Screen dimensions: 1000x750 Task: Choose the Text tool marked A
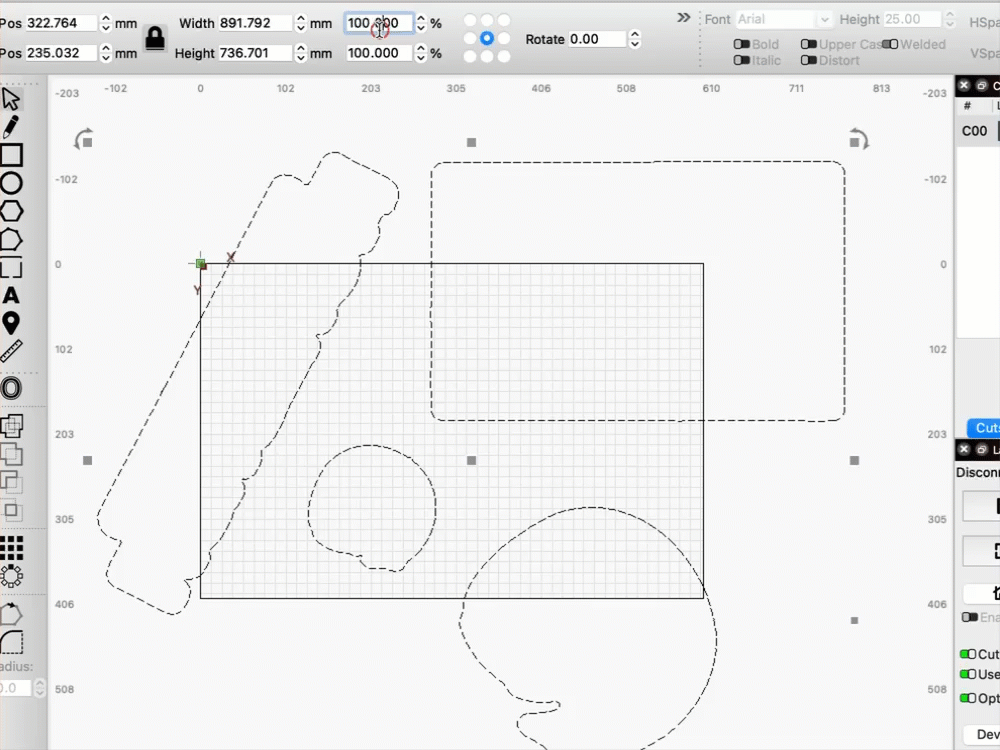11,295
